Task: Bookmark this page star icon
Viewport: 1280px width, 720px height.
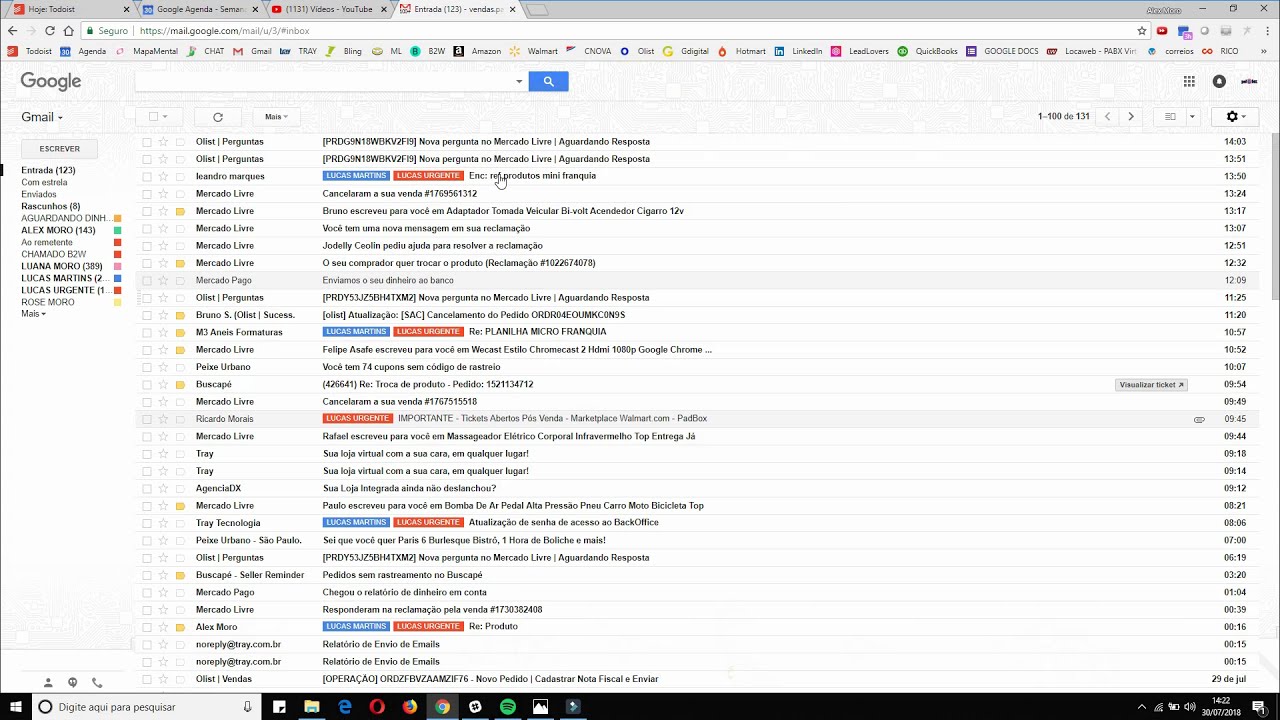Action: click(x=1142, y=31)
